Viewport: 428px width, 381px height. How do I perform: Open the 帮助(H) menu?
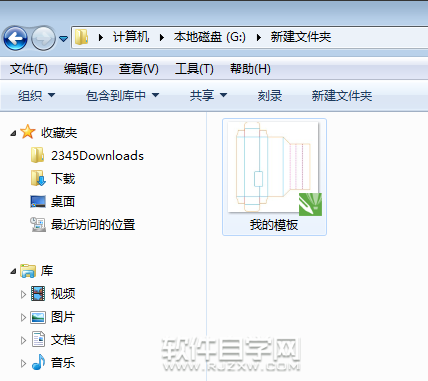(x=250, y=69)
